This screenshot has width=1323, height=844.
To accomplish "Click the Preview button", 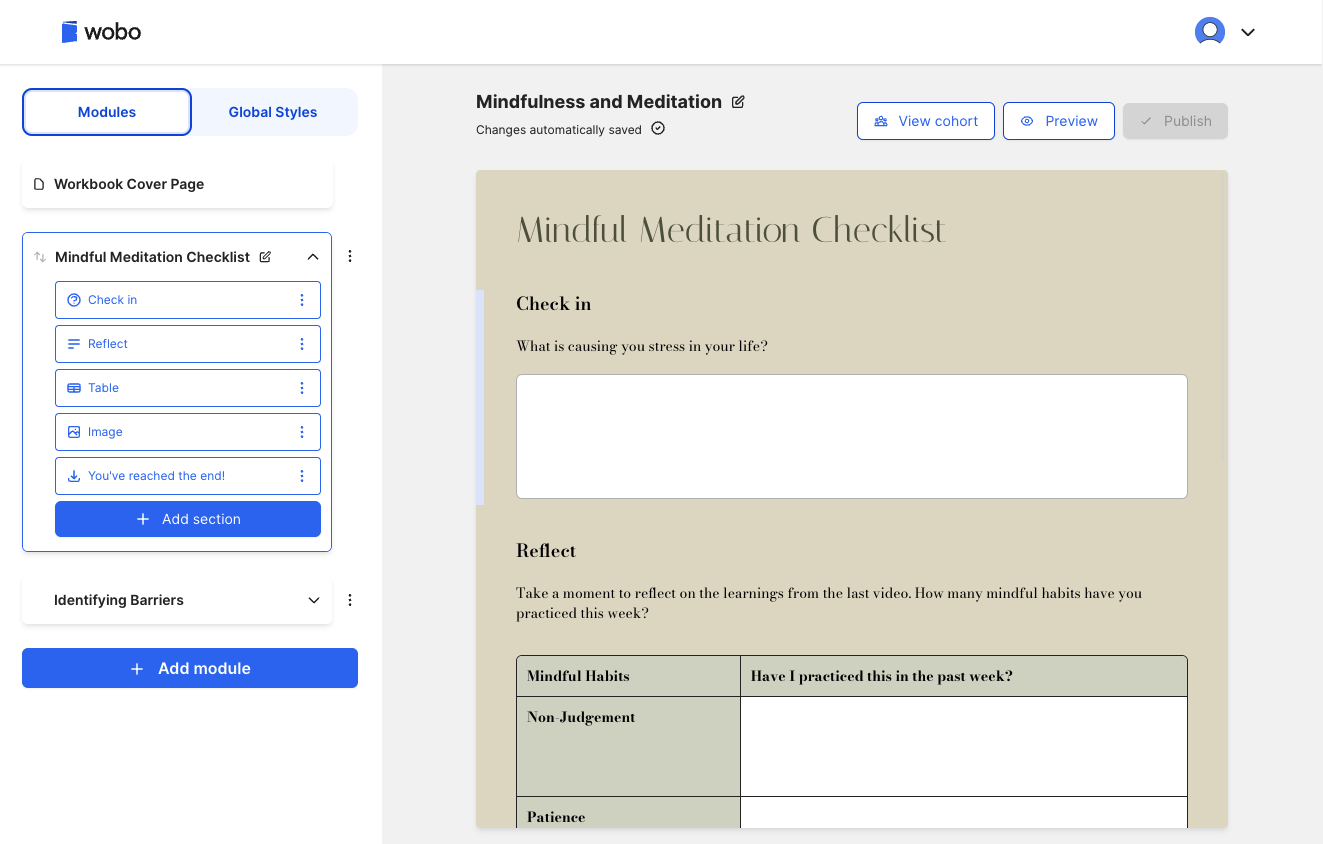I will click(x=1059, y=121).
